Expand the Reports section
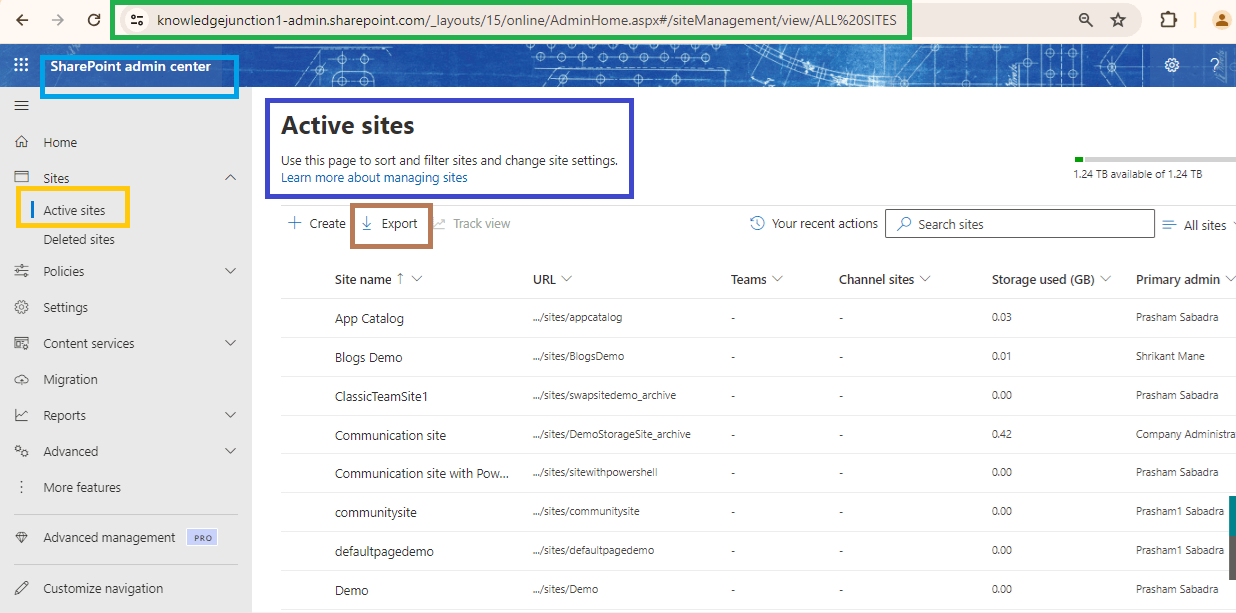This screenshot has height=613, width=1236. point(231,415)
